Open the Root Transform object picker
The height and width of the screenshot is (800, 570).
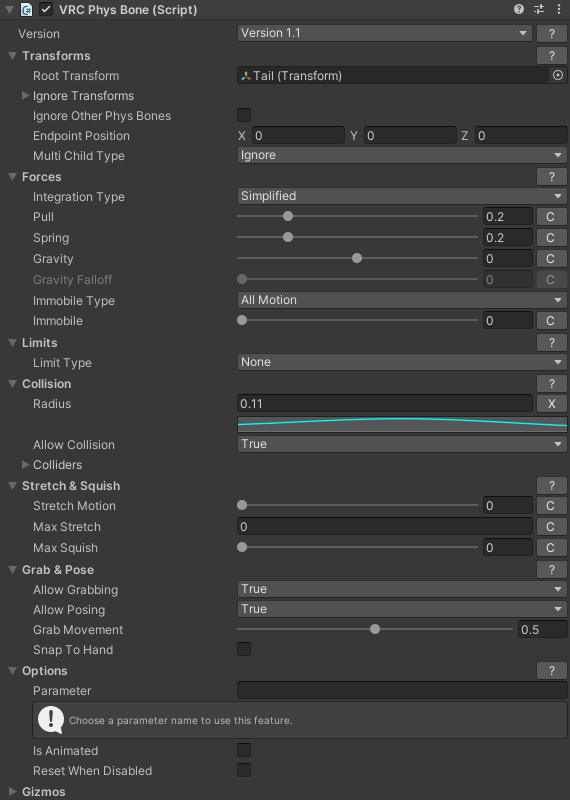[x=558, y=76]
